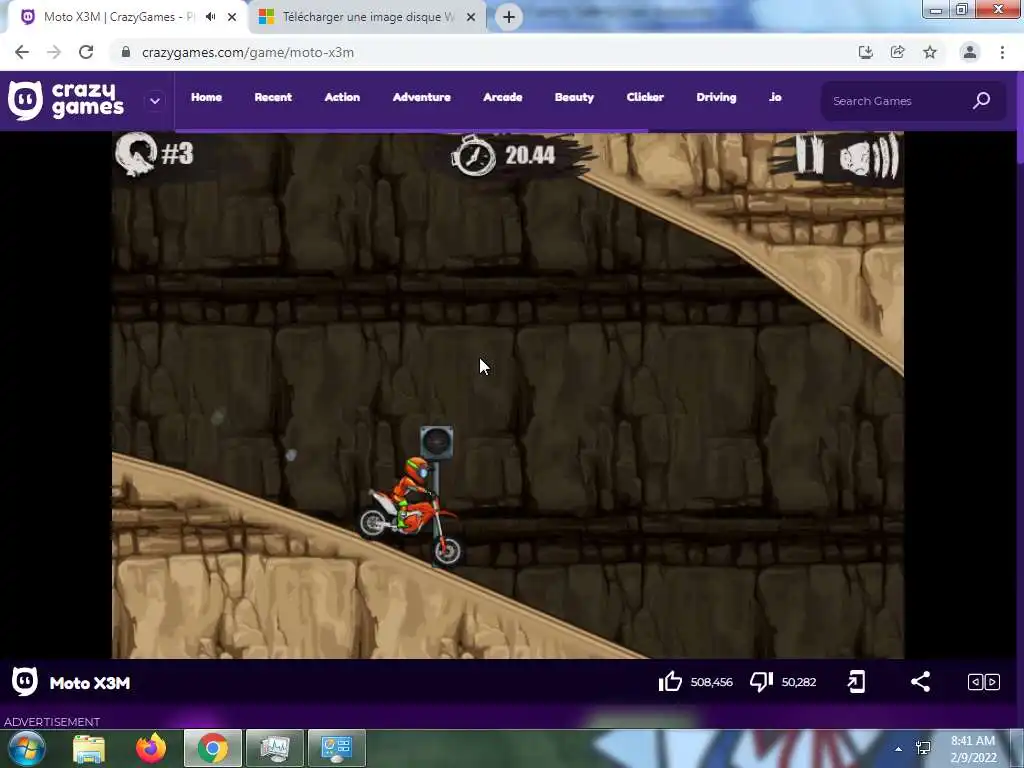This screenshot has height=768, width=1024.
Task: Open the Recent games category
Action: 273,97
